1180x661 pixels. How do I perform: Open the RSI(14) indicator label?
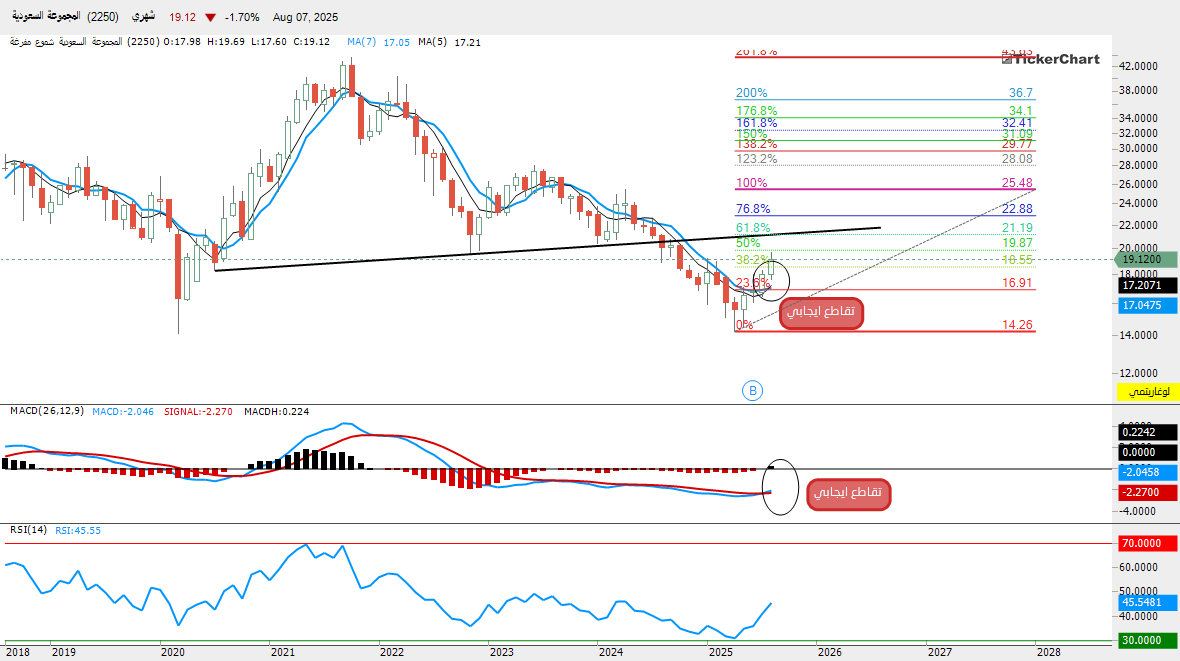point(29,530)
